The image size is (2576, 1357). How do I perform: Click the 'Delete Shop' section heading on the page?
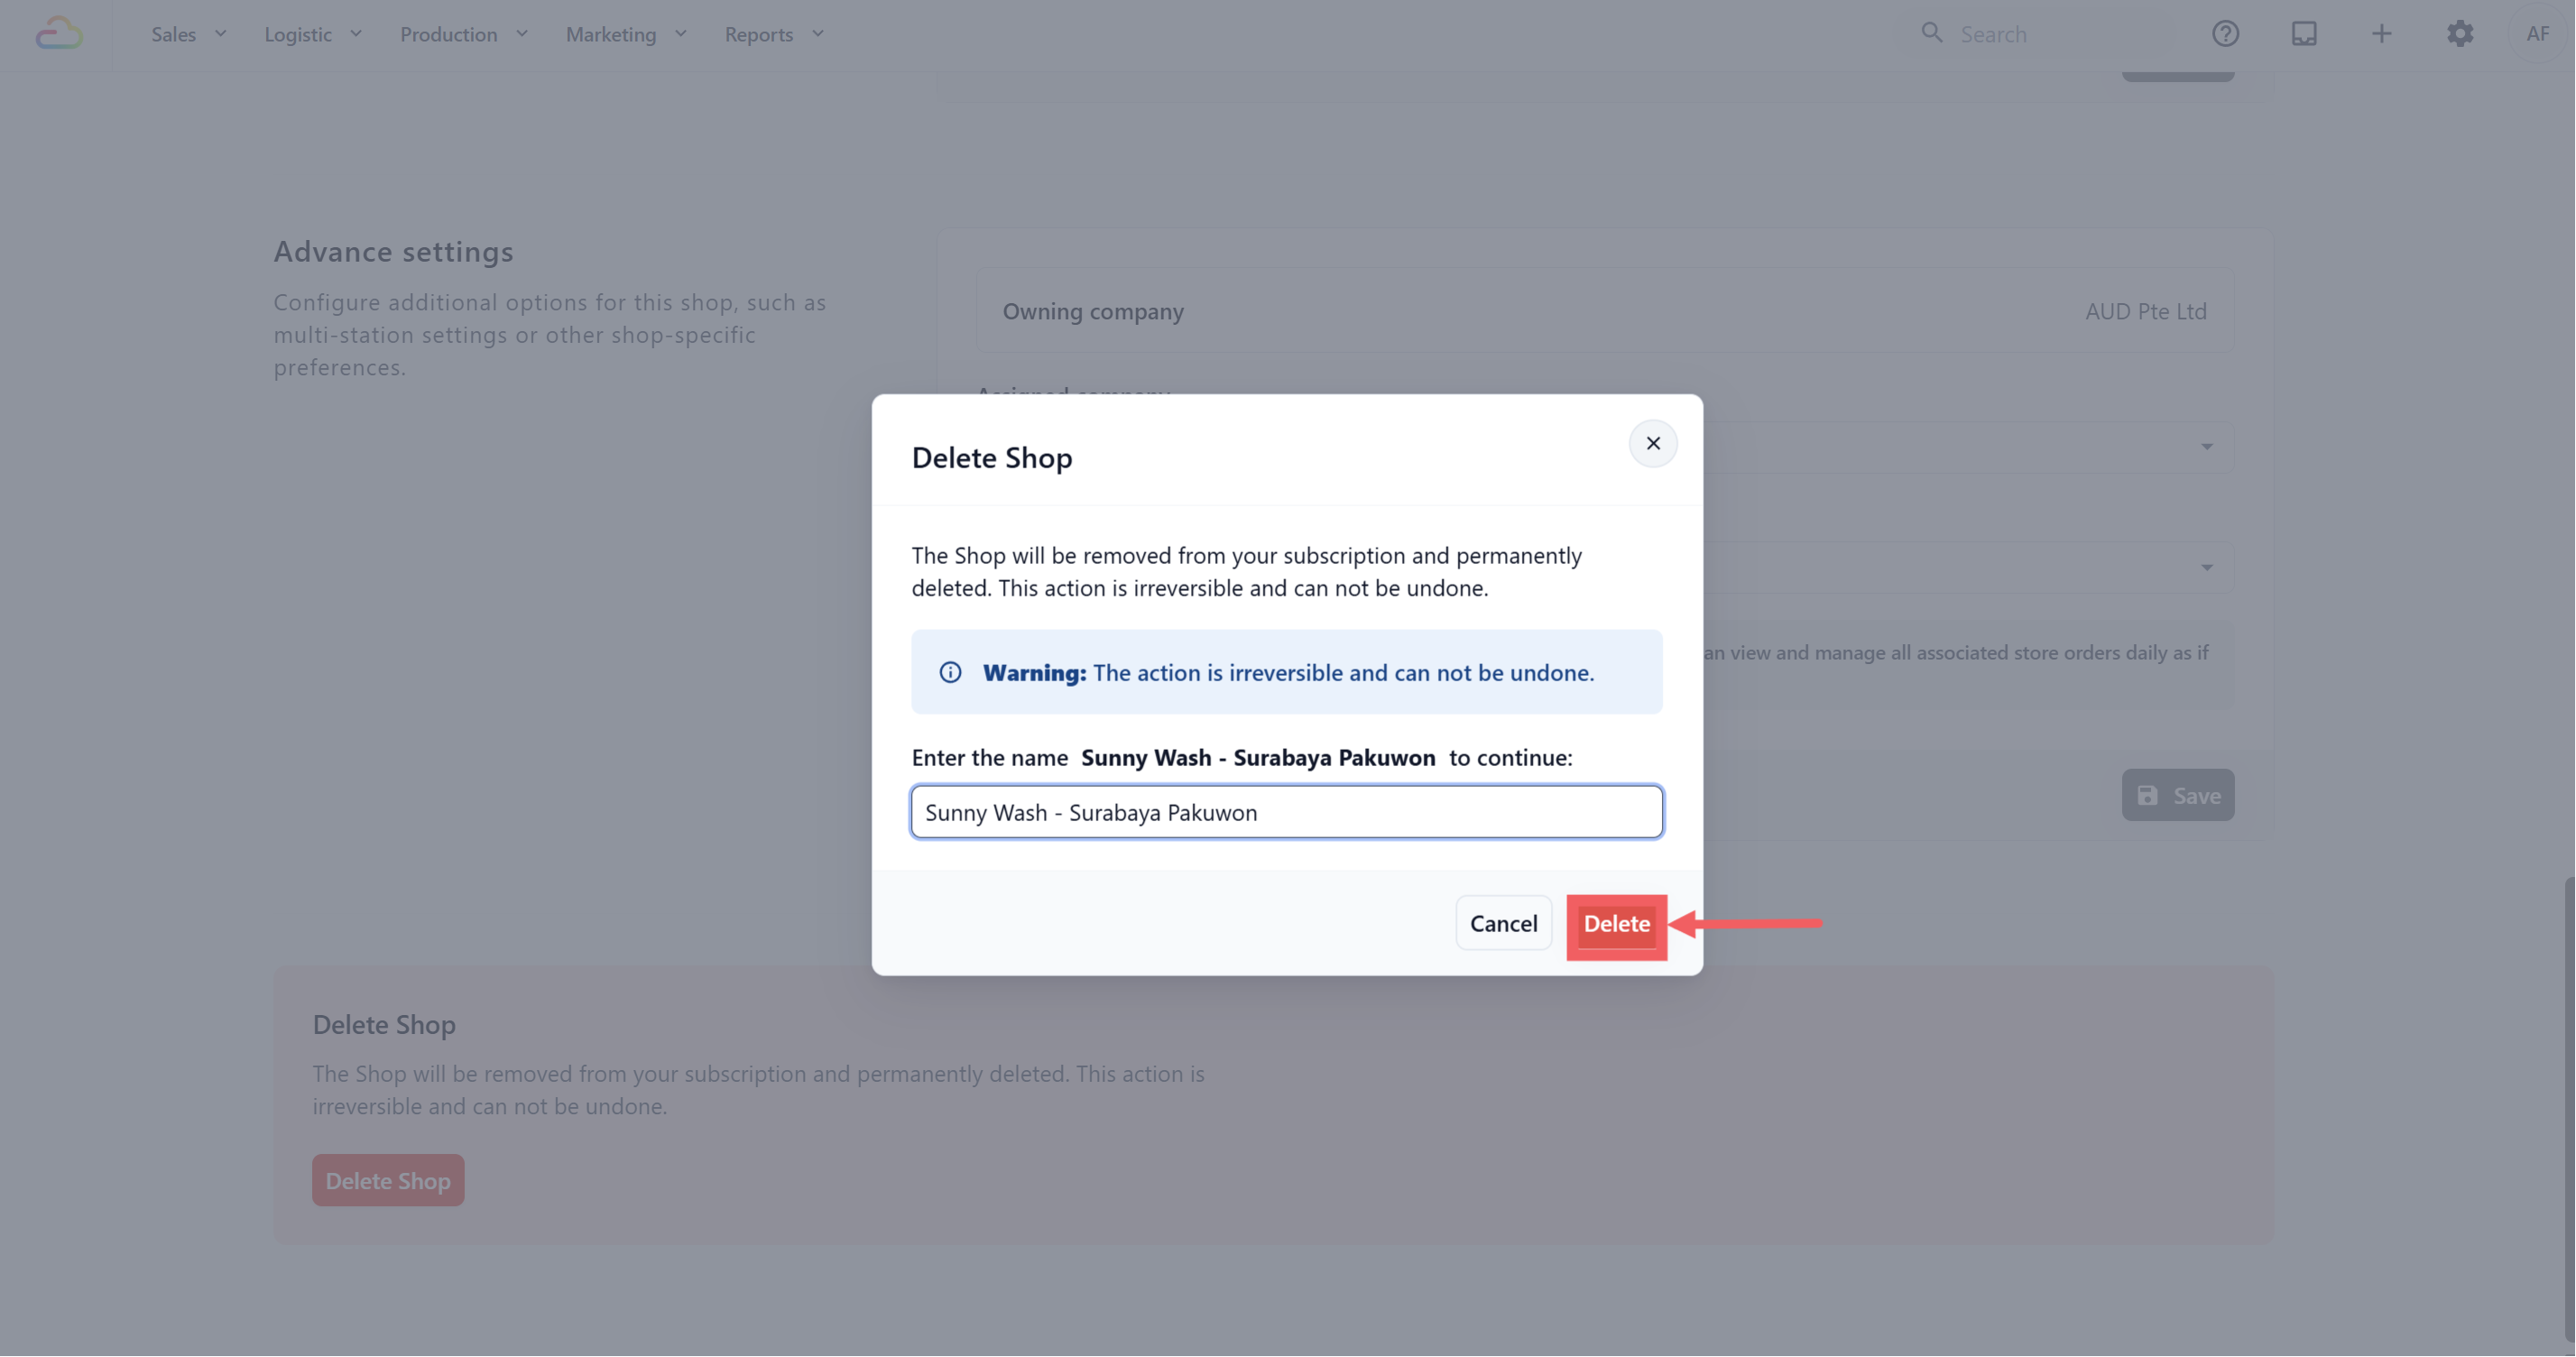click(x=384, y=1024)
